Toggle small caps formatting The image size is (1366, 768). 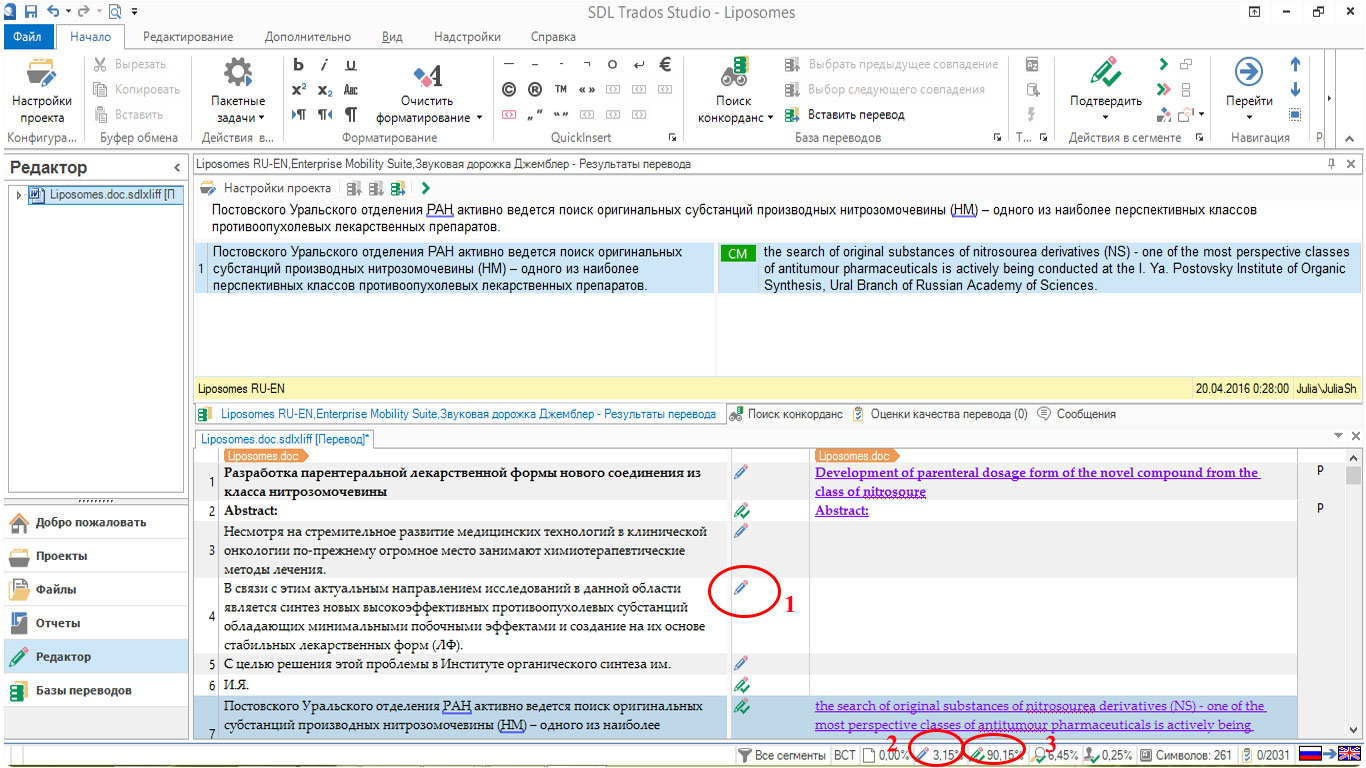[351, 90]
